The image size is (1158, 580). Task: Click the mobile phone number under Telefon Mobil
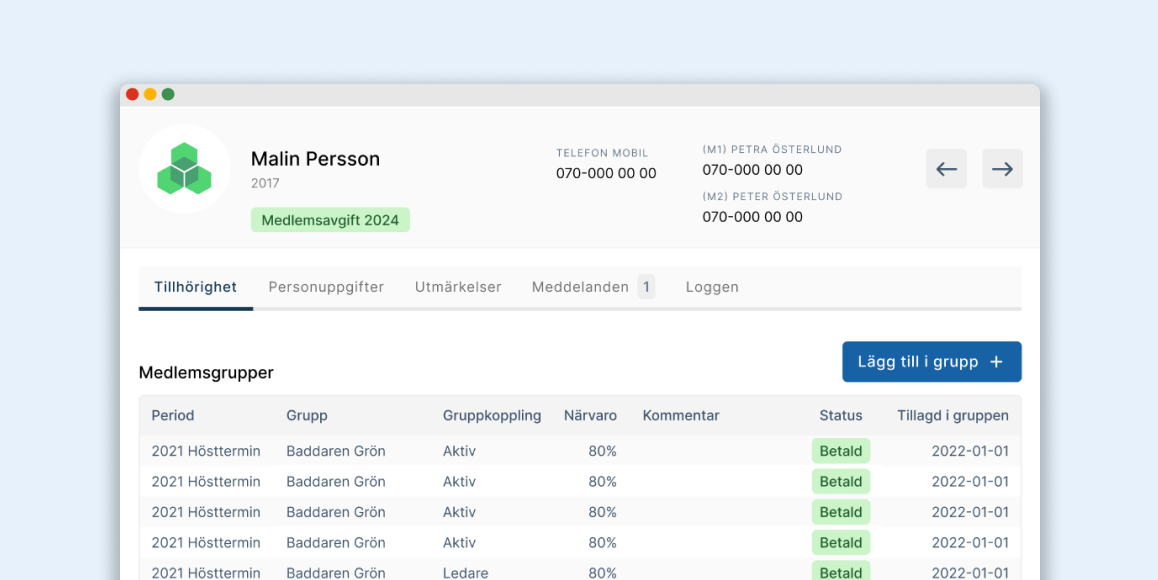pyautogui.click(x=606, y=173)
